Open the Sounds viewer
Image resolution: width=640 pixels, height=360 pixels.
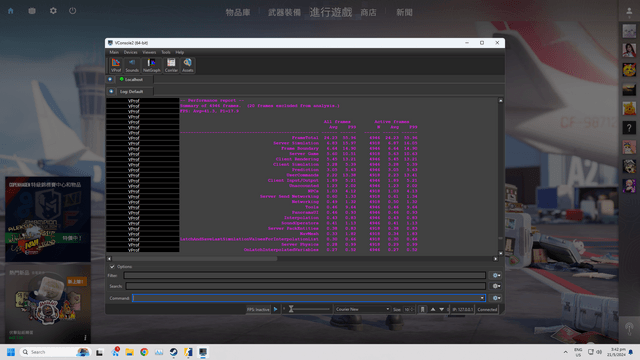(132, 65)
